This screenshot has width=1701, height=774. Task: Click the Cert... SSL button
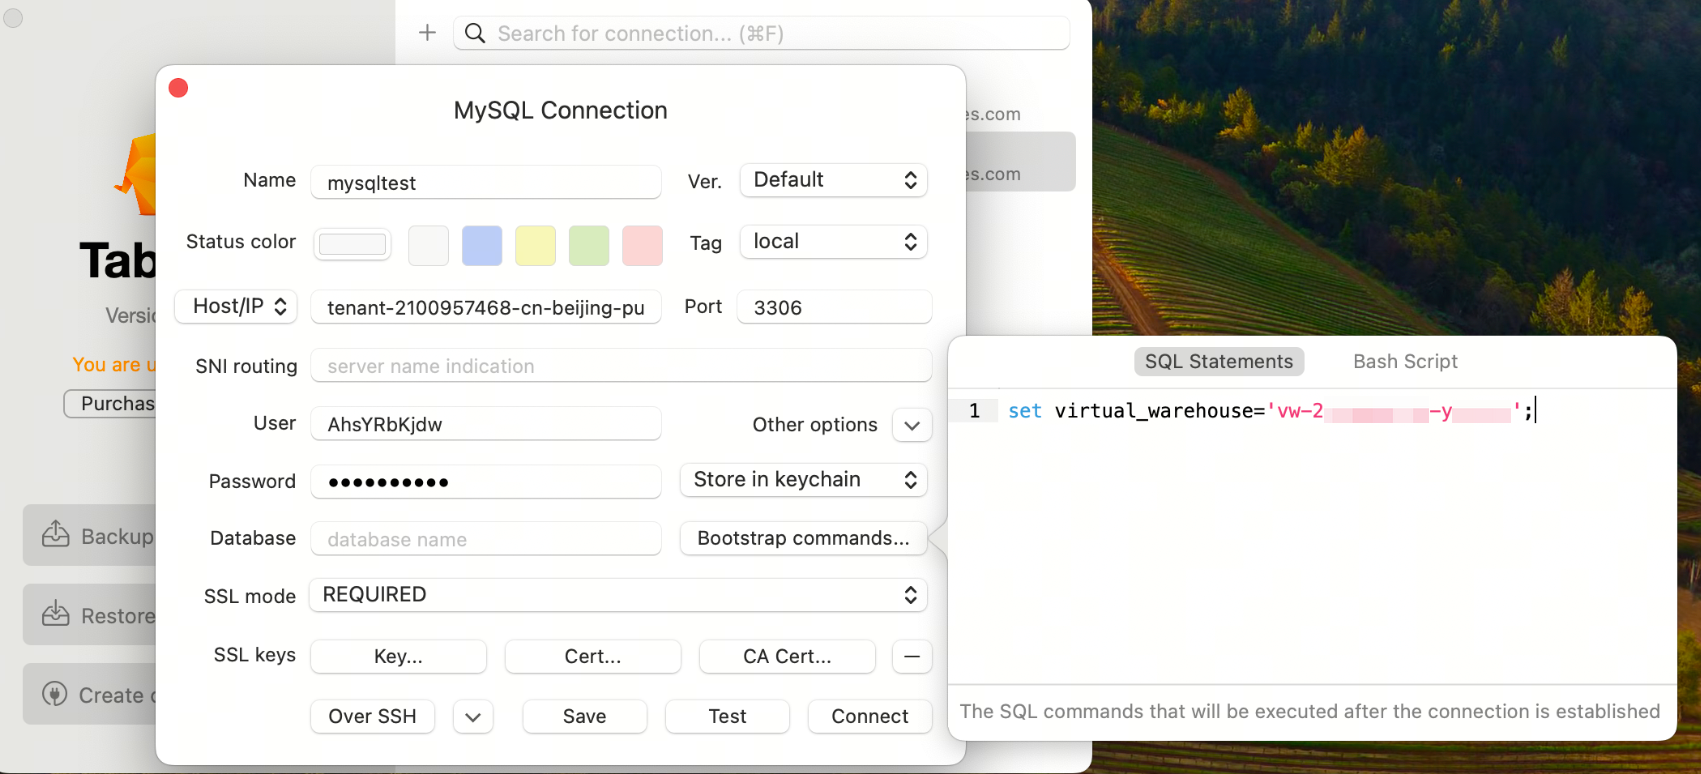[x=593, y=657]
